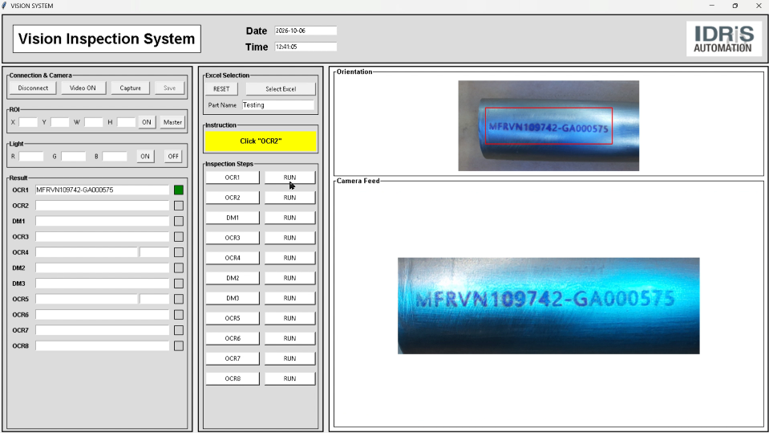Click the OCR1 result text field
Image resolution: width=769 pixels, height=433 pixels.
pos(102,190)
